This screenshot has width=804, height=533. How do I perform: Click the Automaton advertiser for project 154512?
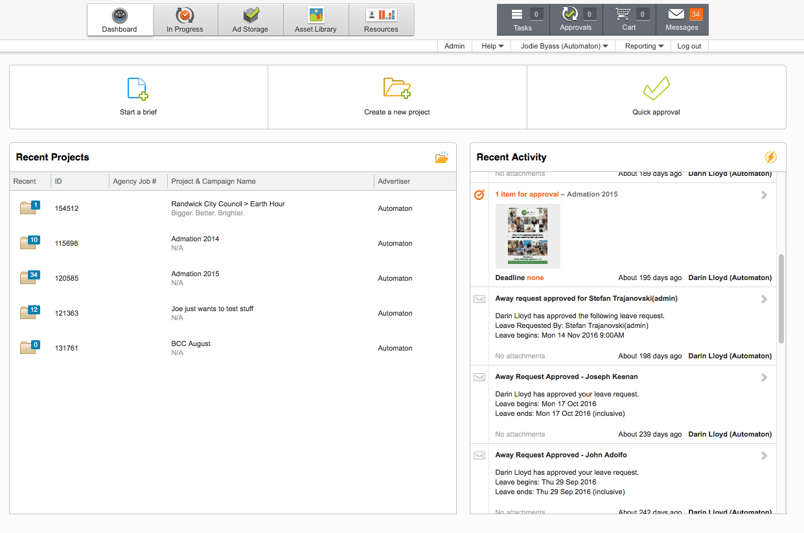(395, 209)
